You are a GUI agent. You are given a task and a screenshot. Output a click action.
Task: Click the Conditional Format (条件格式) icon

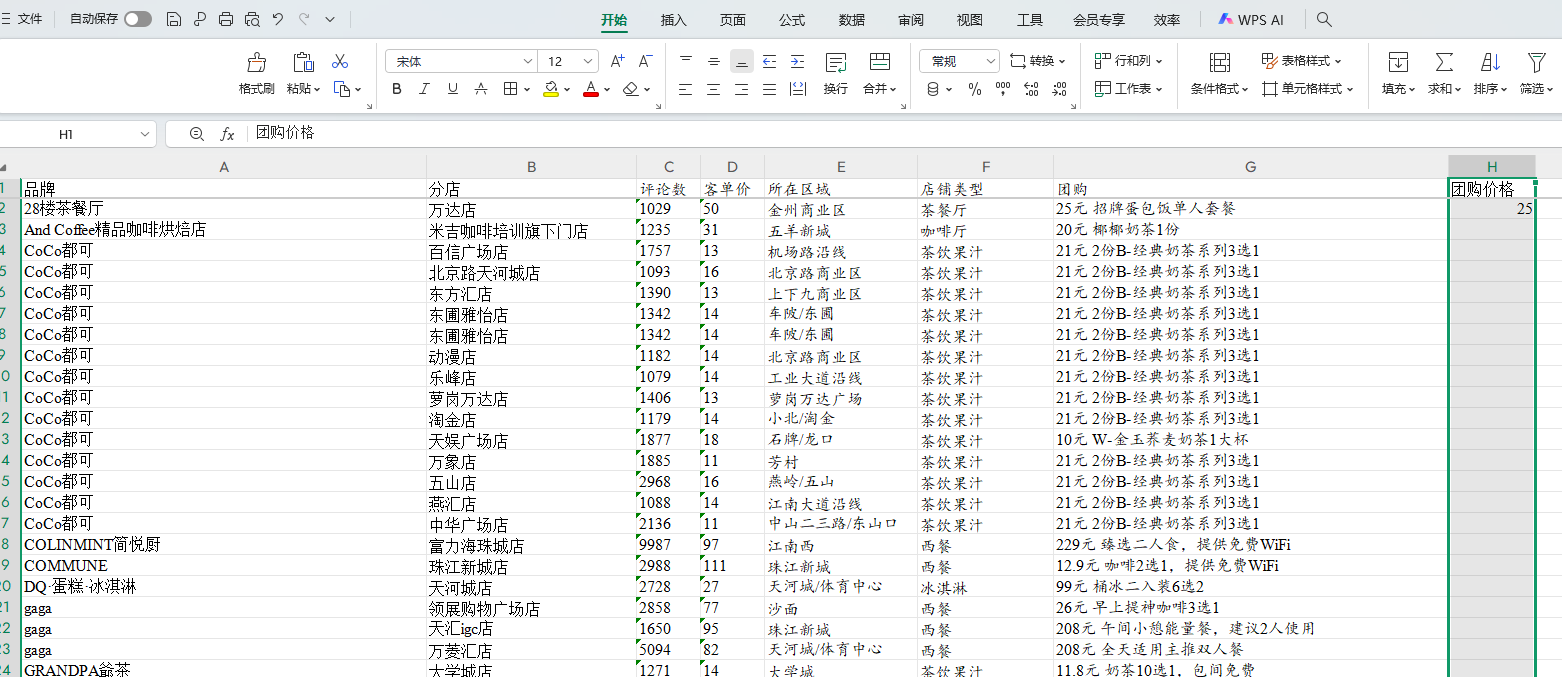[x=1219, y=62]
